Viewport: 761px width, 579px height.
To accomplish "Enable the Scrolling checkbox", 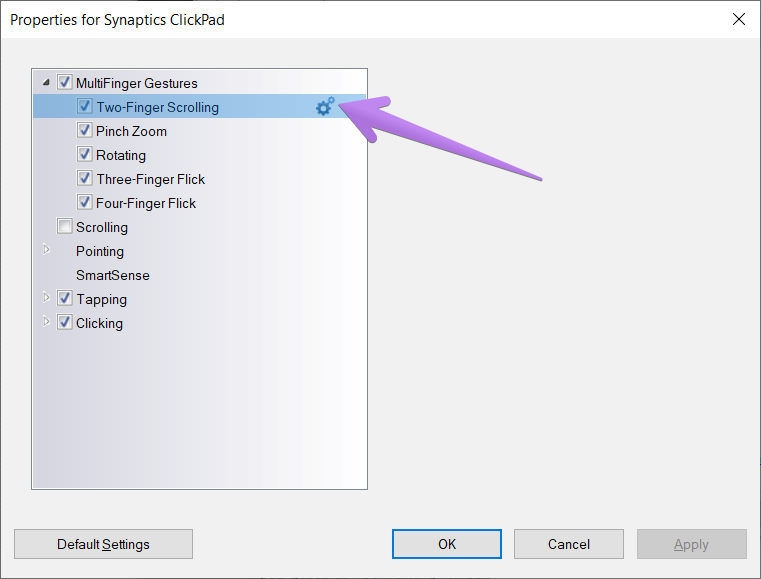I will pyautogui.click(x=65, y=227).
